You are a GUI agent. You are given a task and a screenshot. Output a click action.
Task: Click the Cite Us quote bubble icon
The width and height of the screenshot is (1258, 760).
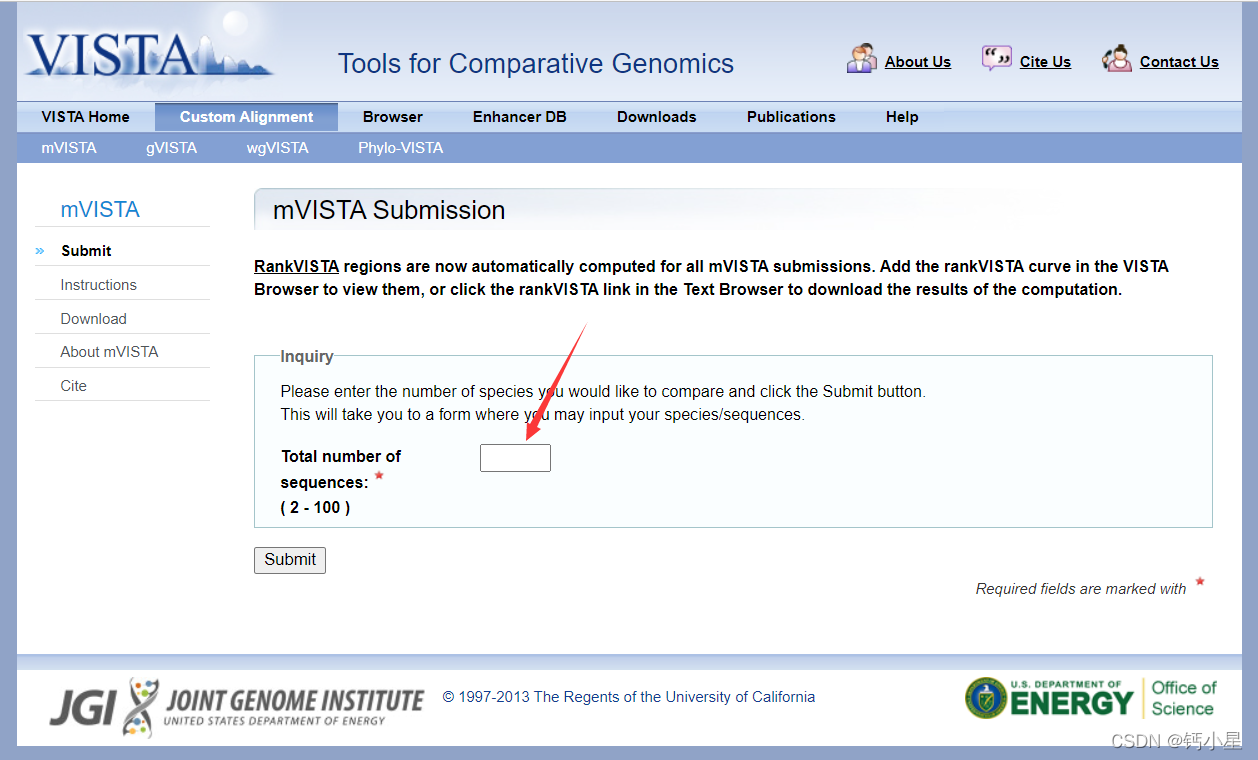point(996,59)
